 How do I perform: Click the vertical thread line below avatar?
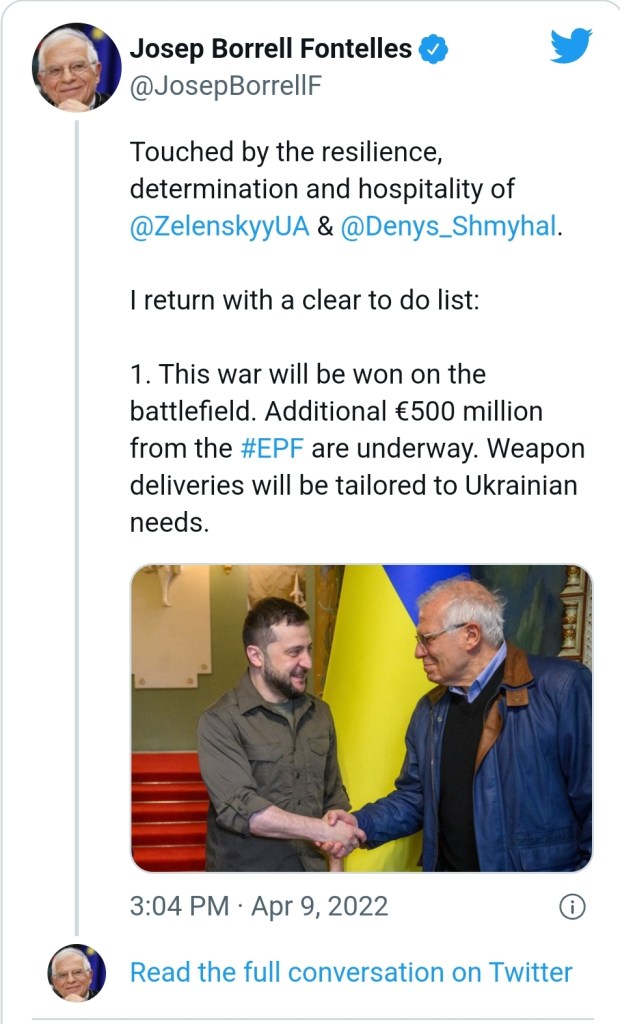coord(77,500)
